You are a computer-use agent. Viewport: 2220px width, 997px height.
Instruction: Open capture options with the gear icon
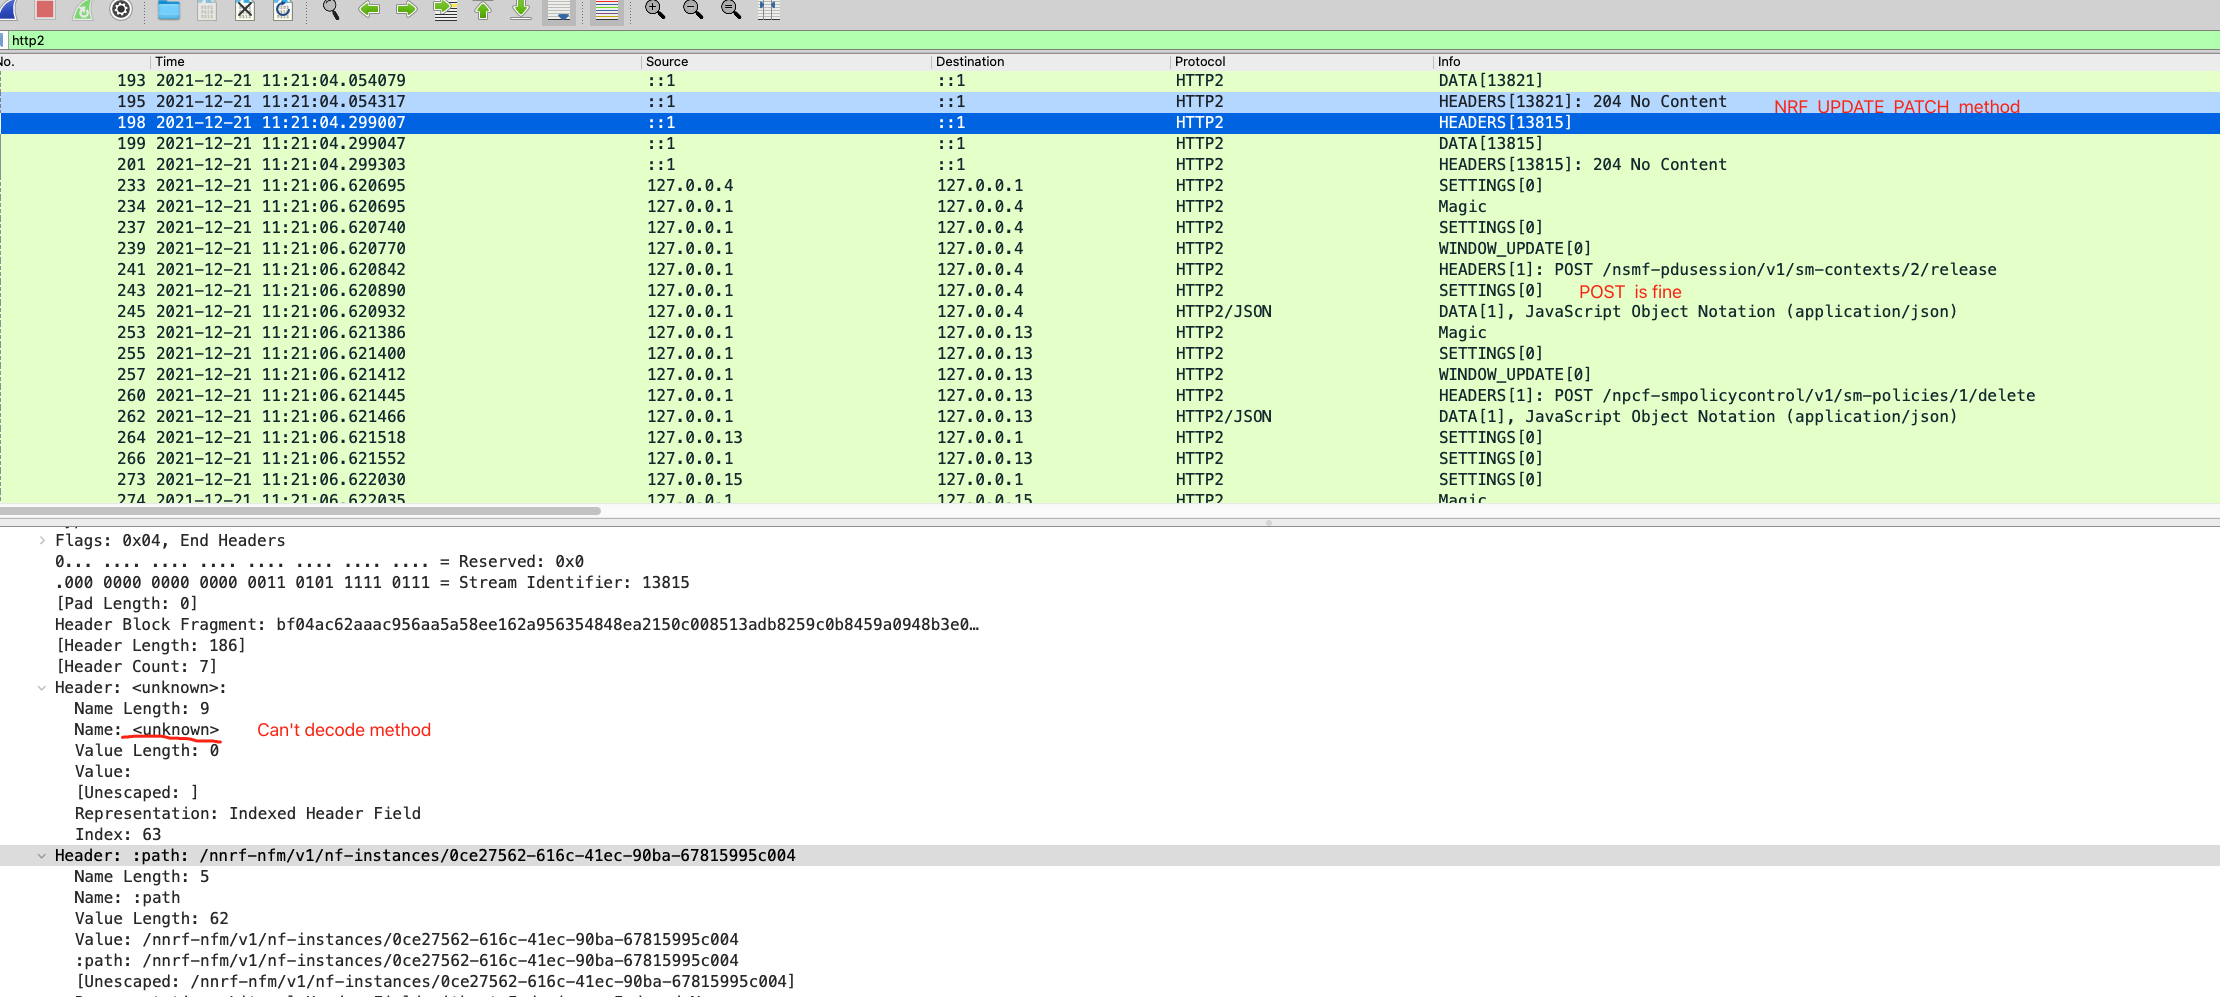[120, 11]
